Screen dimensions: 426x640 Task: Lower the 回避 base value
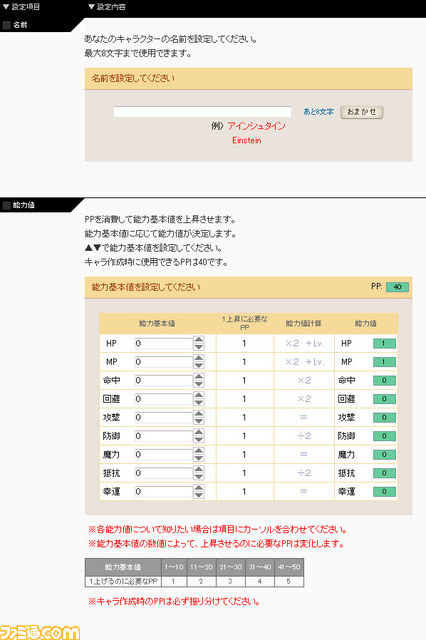199,402
